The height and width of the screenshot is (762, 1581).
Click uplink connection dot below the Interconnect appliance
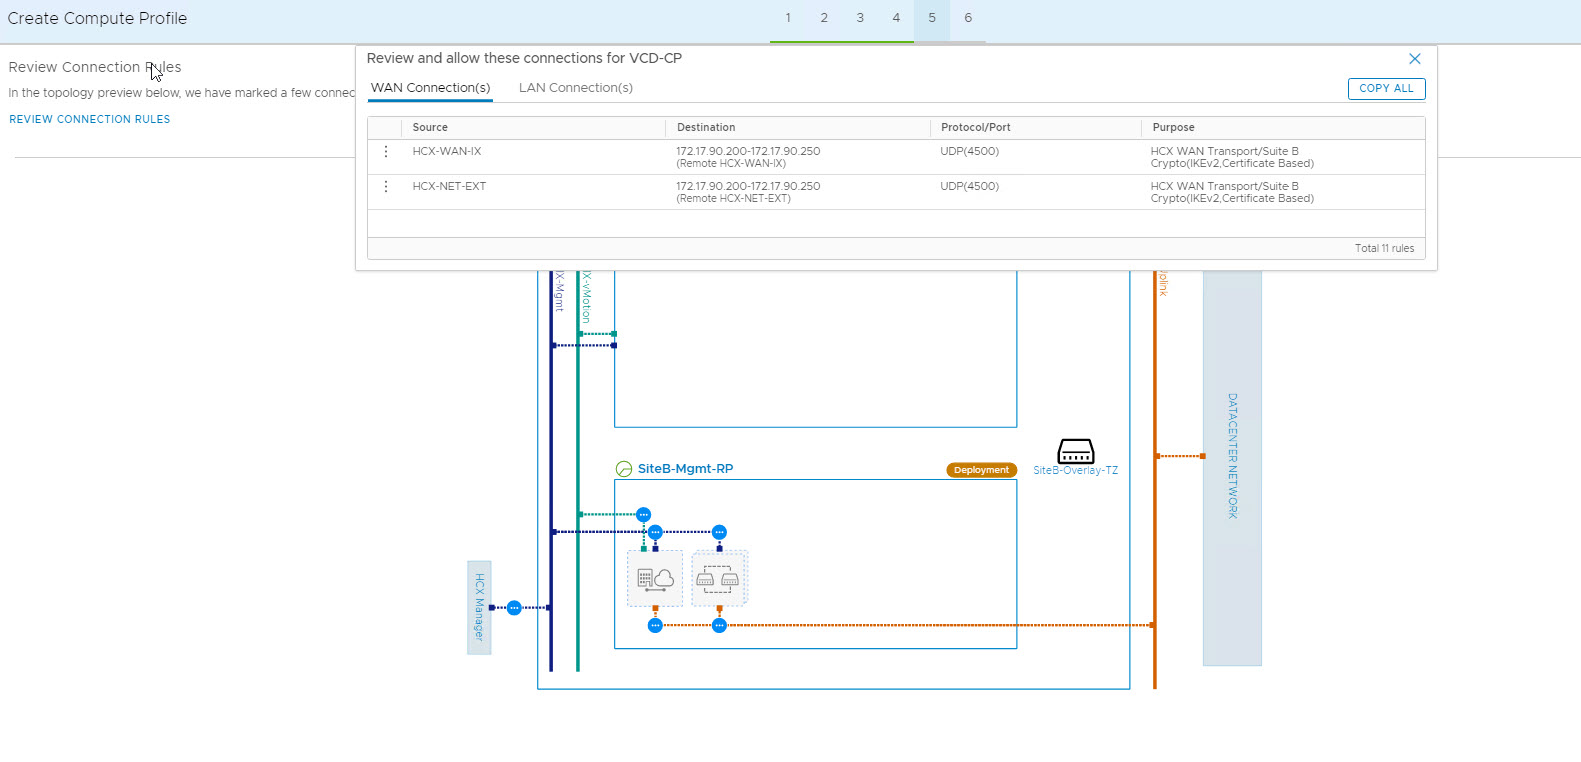click(x=655, y=626)
